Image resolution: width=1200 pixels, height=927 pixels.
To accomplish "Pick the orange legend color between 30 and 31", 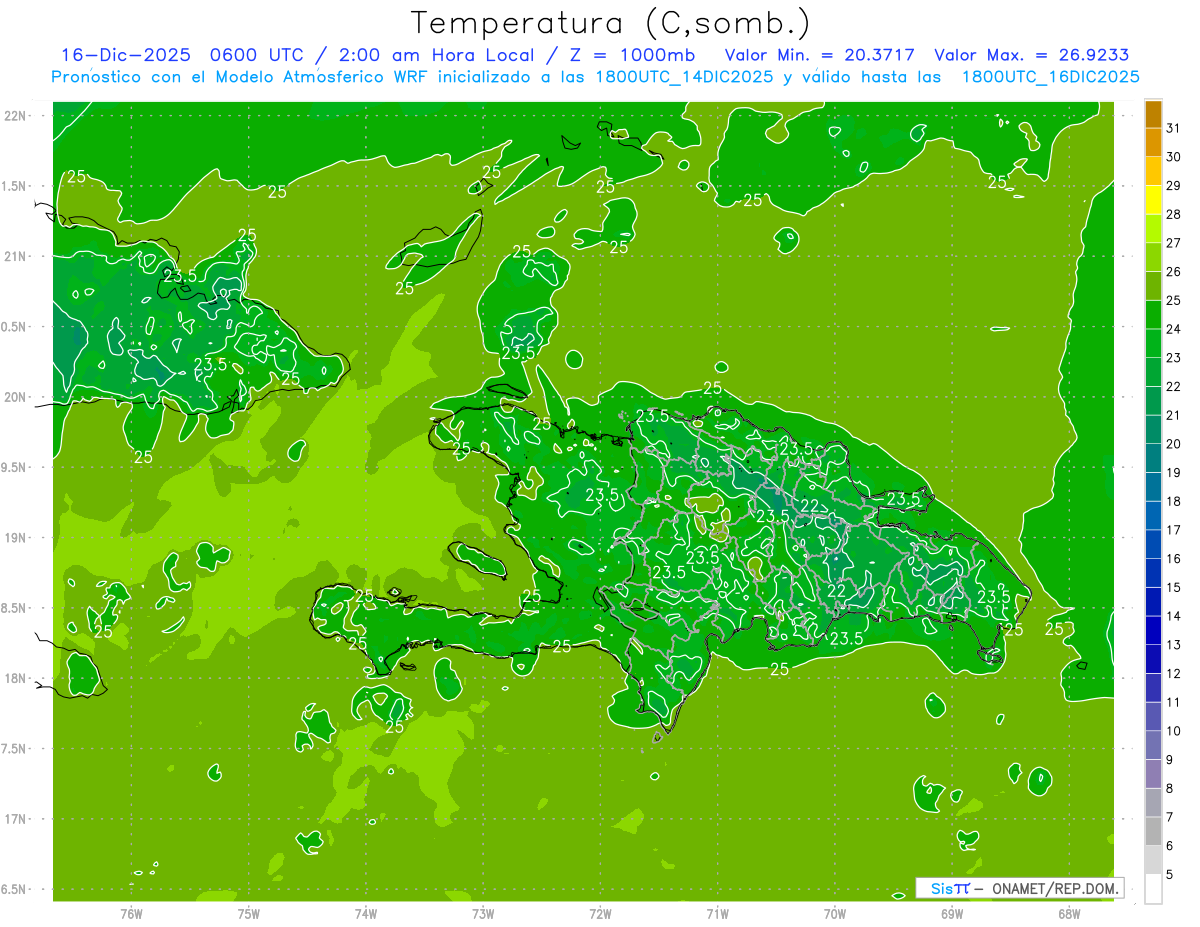I will click(1153, 143).
